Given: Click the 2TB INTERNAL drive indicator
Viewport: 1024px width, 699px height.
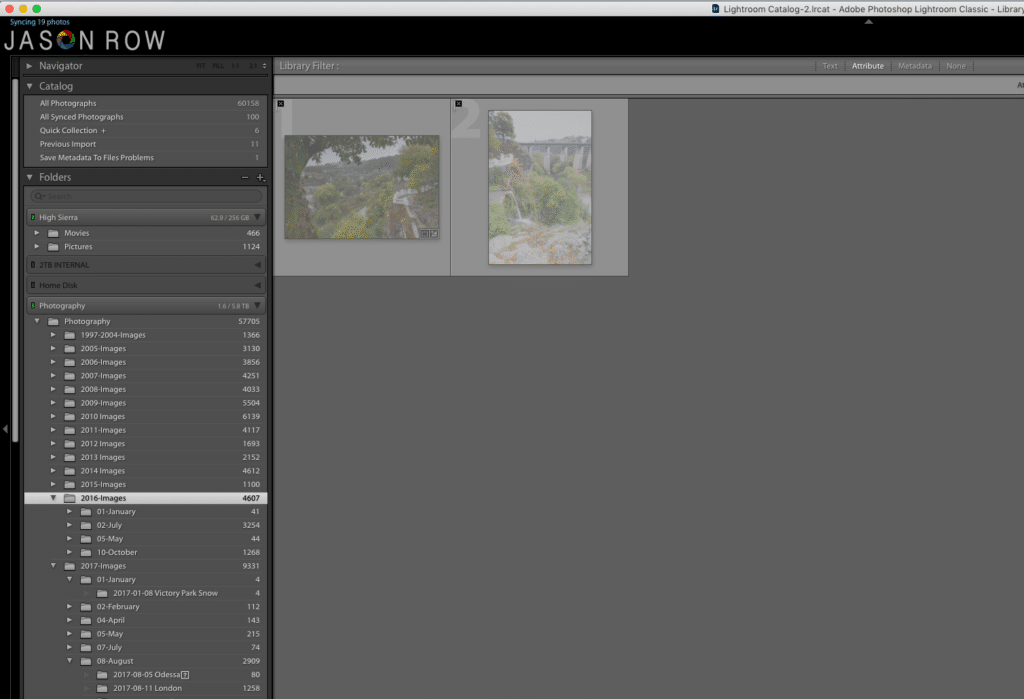Looking at the screenshot, I should (33, 265).
